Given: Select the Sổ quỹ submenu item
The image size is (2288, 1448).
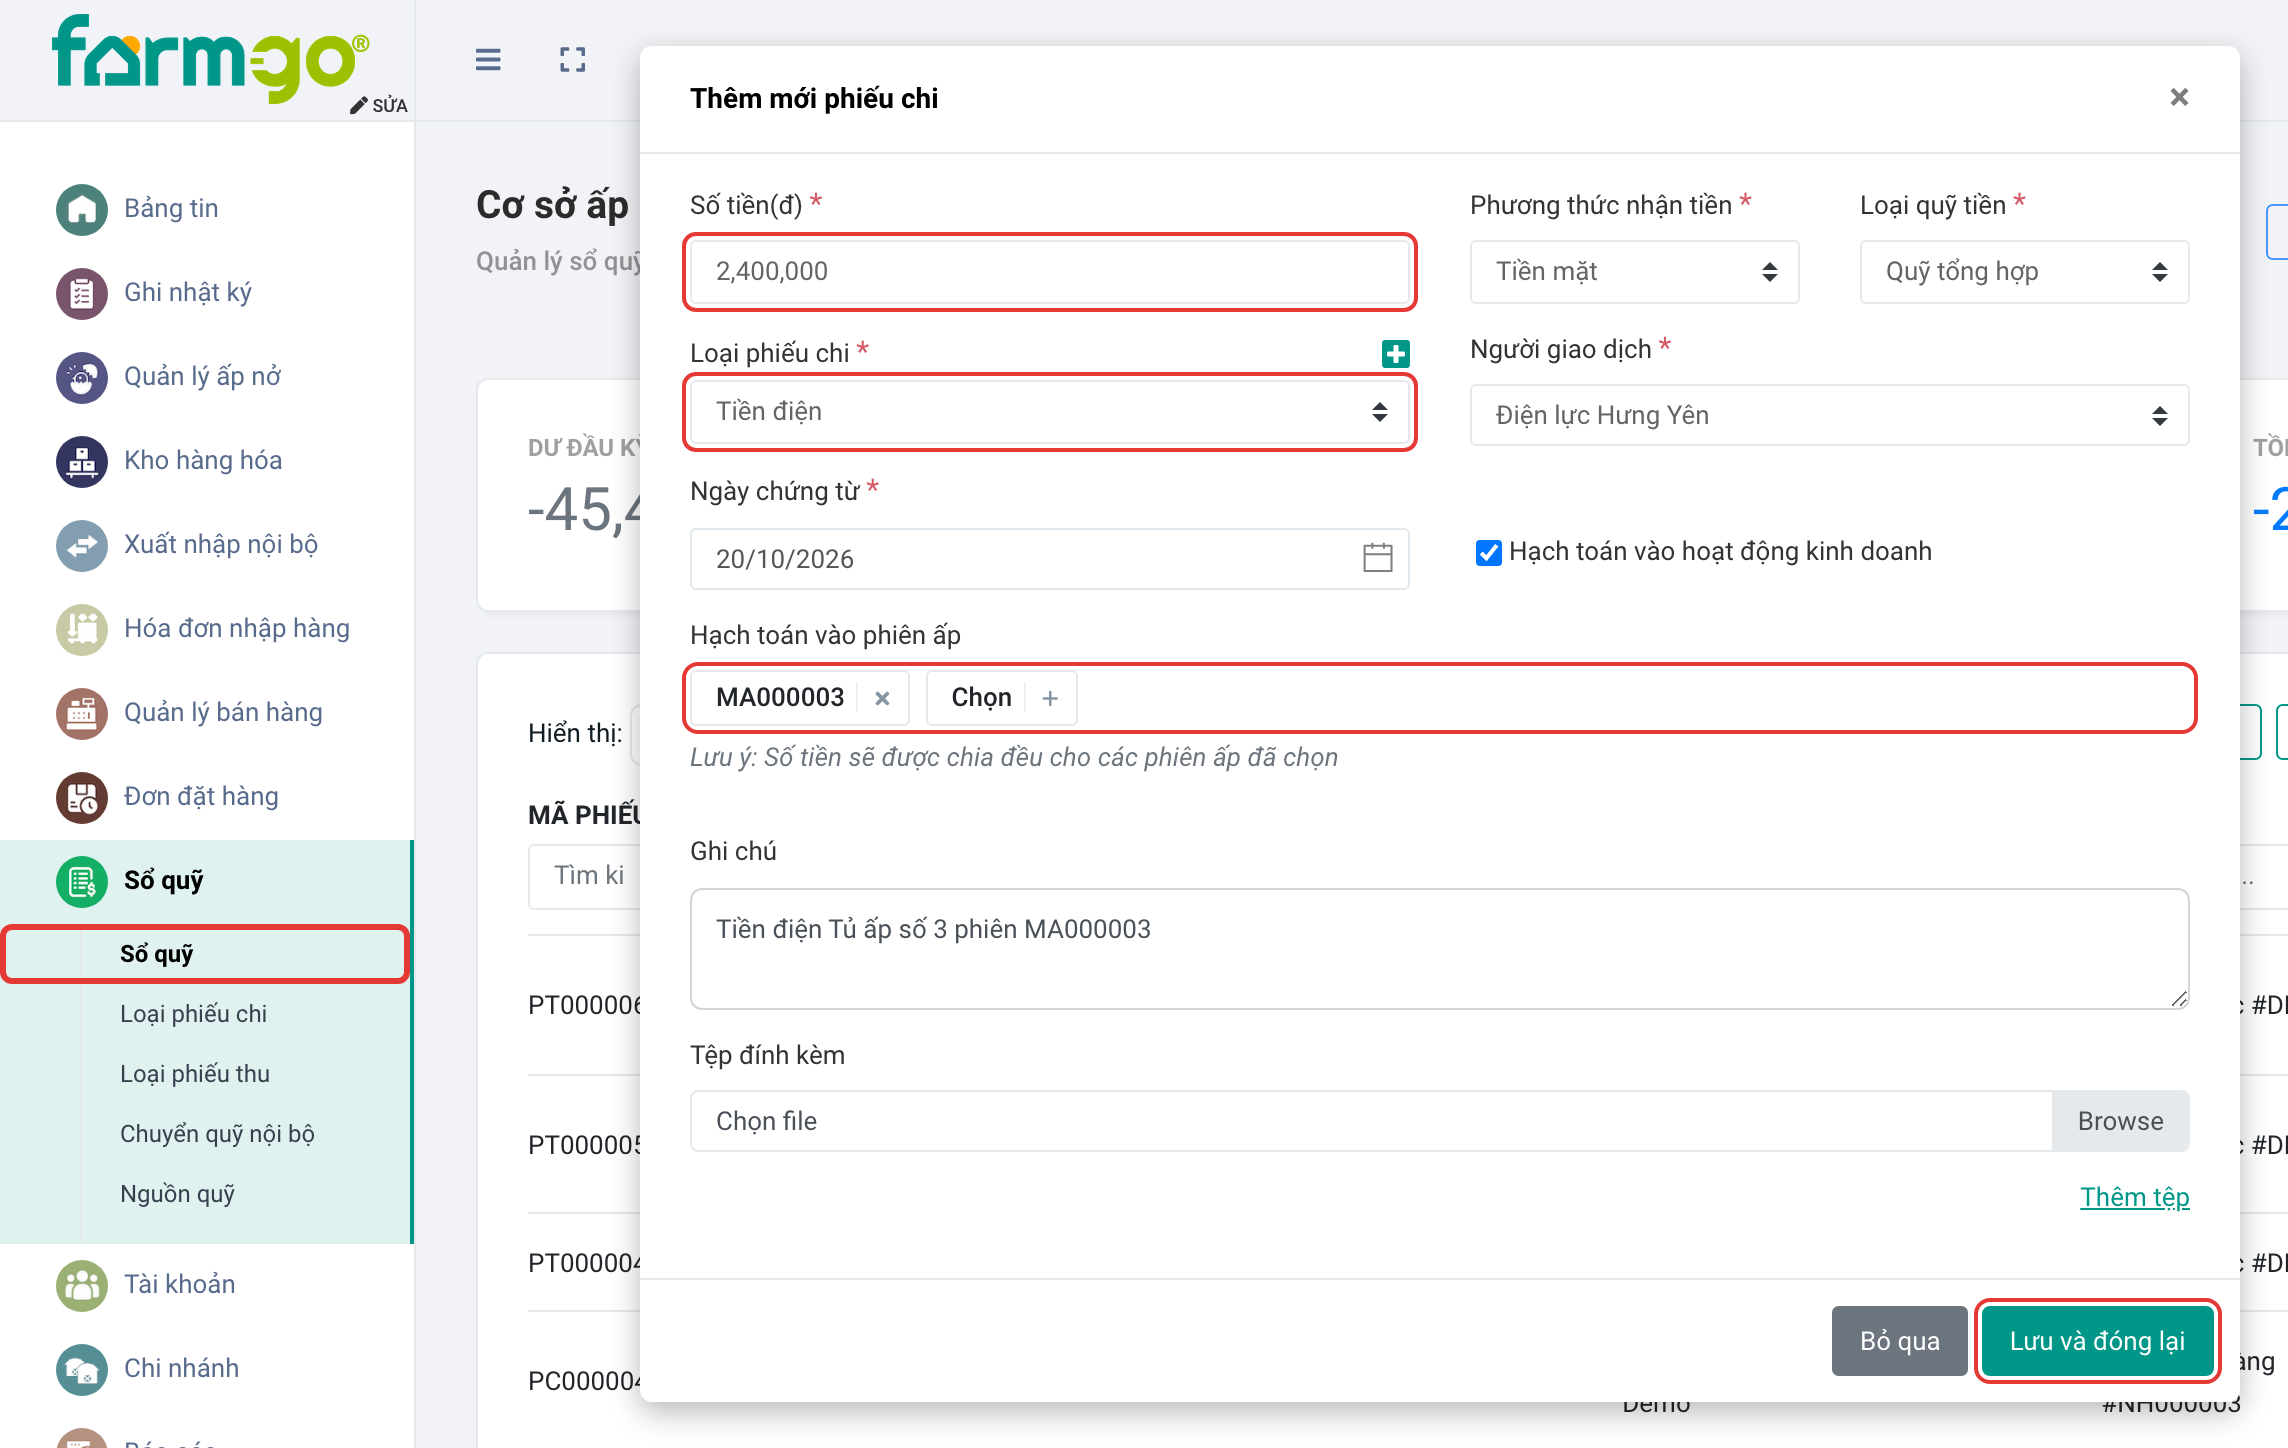Looking at the screenshot, I should point(206,954).
